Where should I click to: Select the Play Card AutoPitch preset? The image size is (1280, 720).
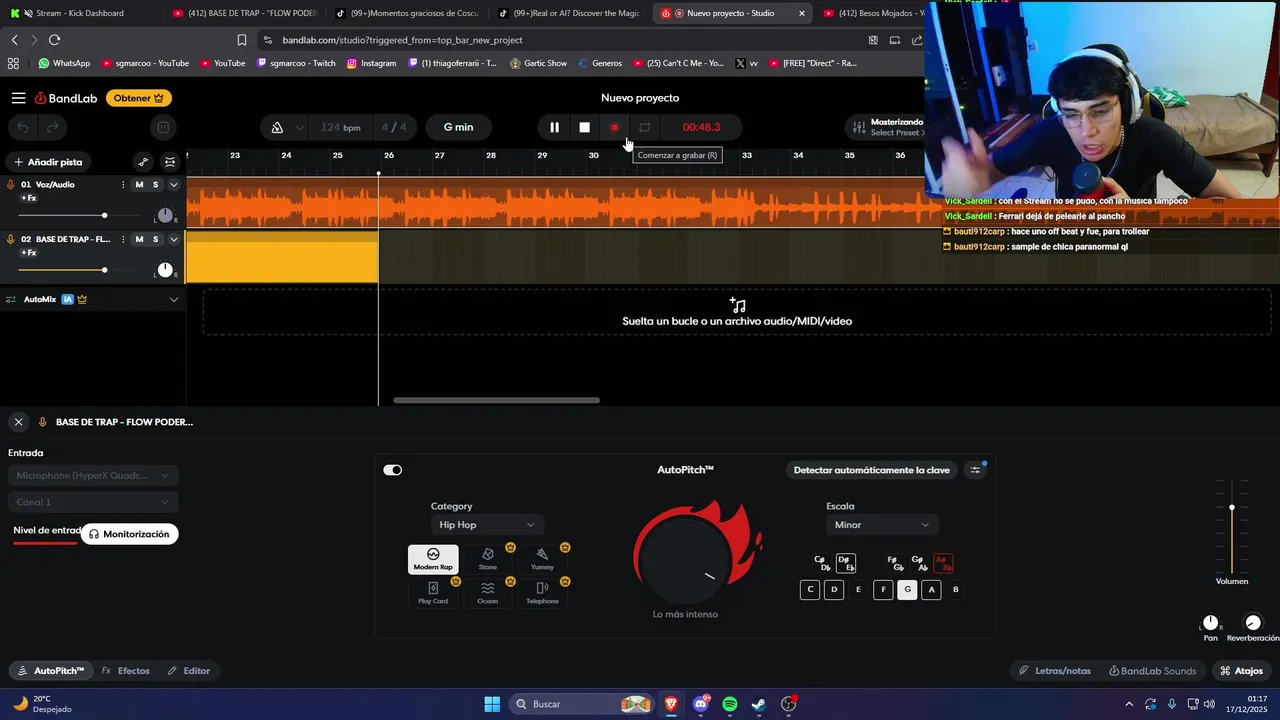[x=433, y=593]
